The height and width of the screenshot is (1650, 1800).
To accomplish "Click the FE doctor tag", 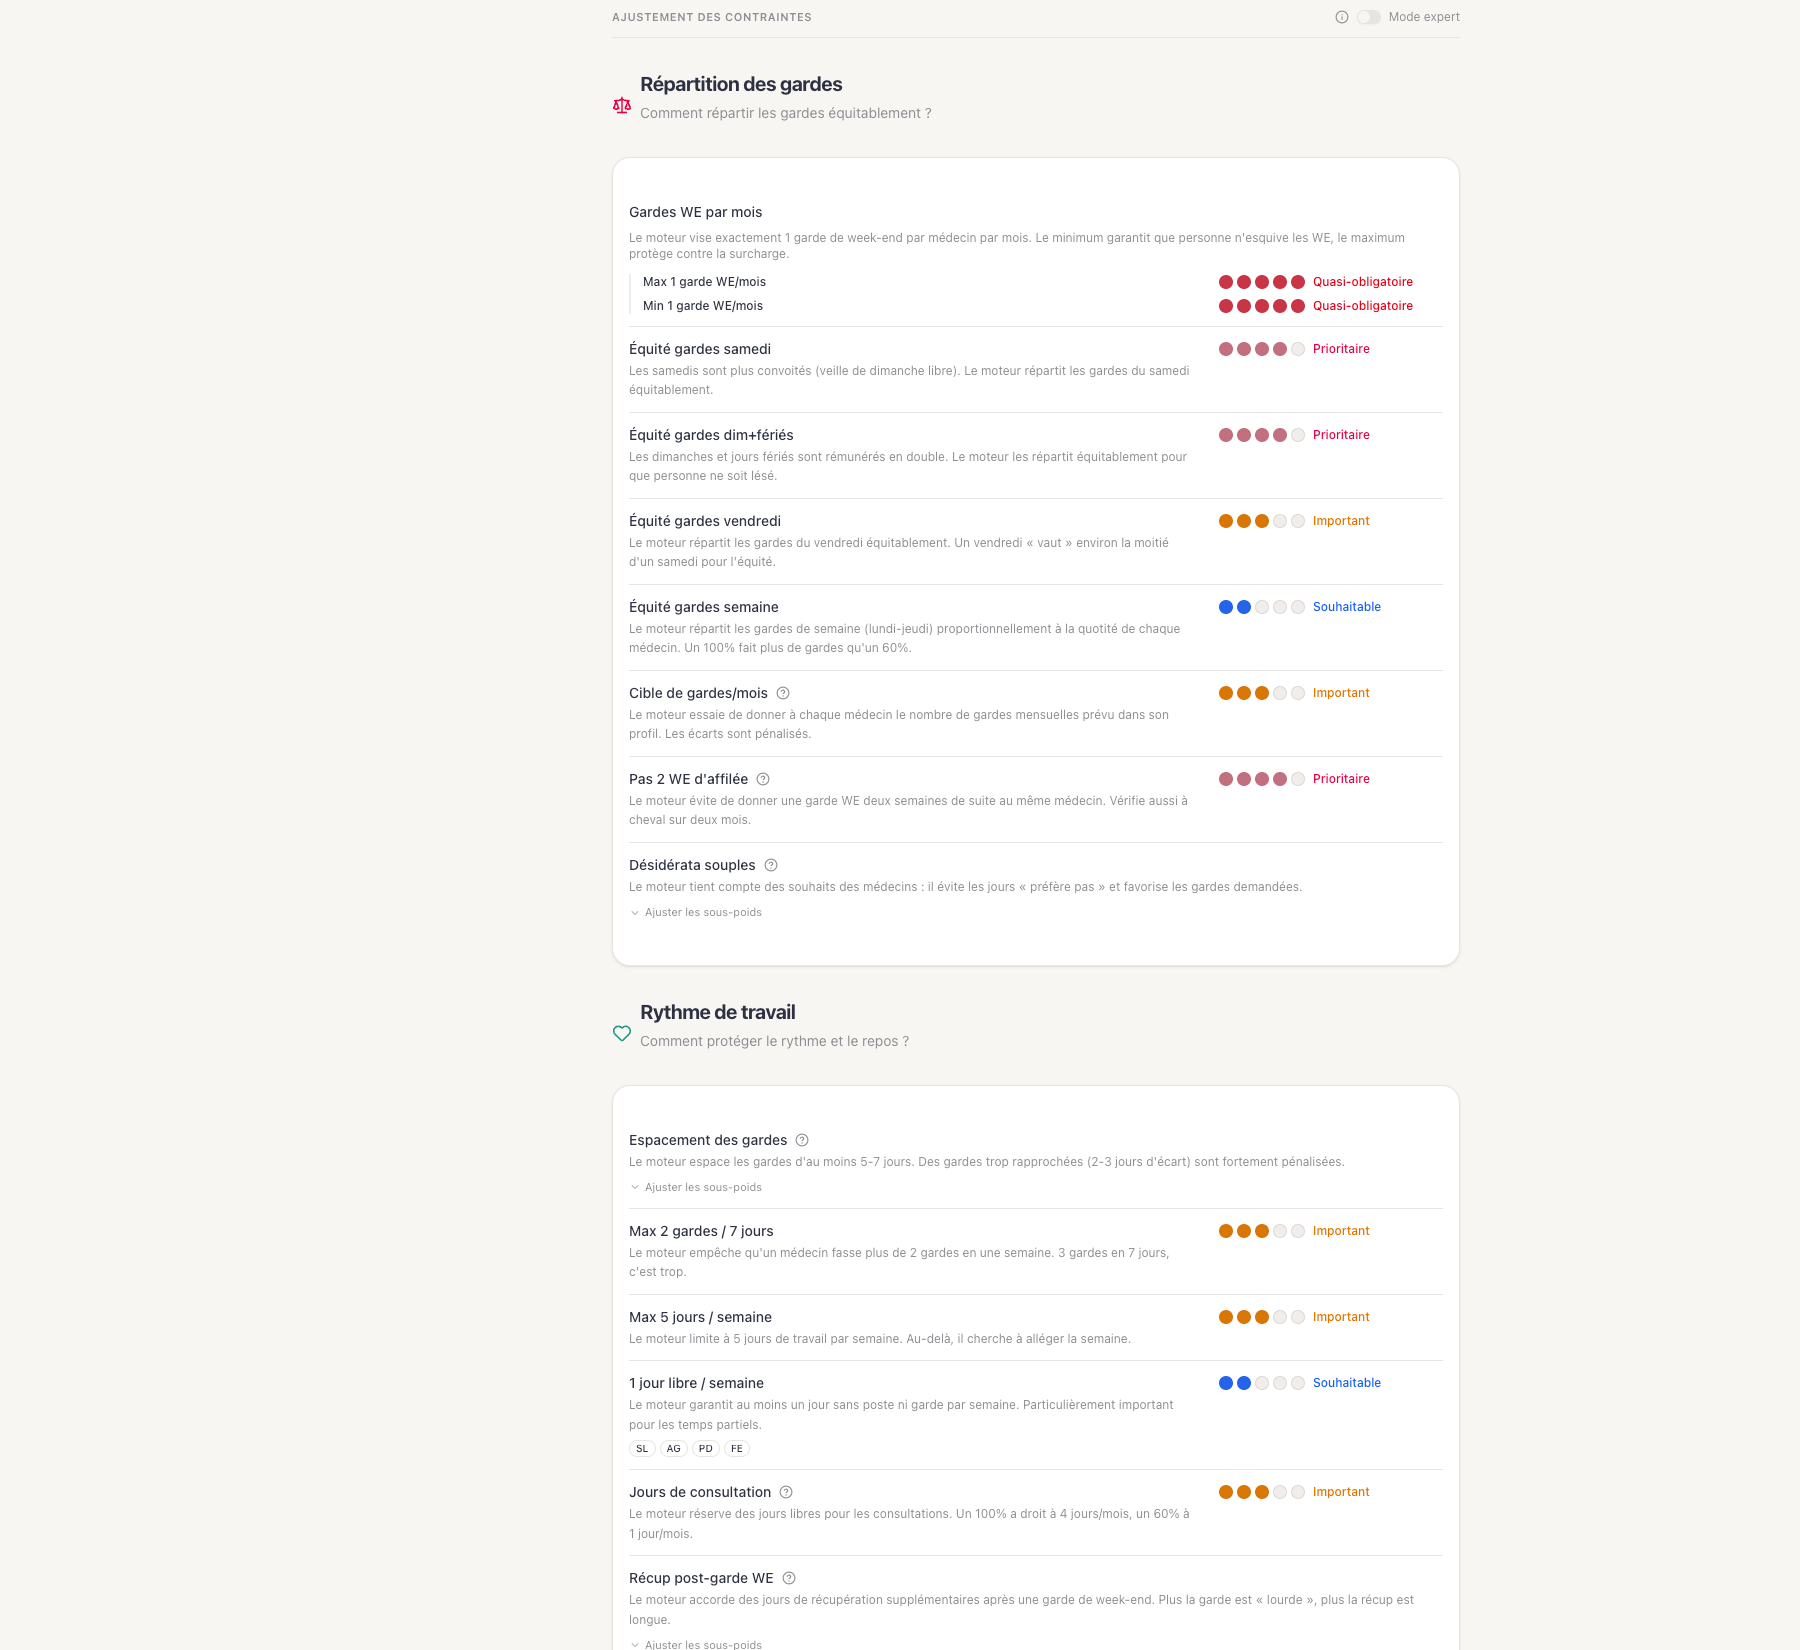I will click(737, 1448).
